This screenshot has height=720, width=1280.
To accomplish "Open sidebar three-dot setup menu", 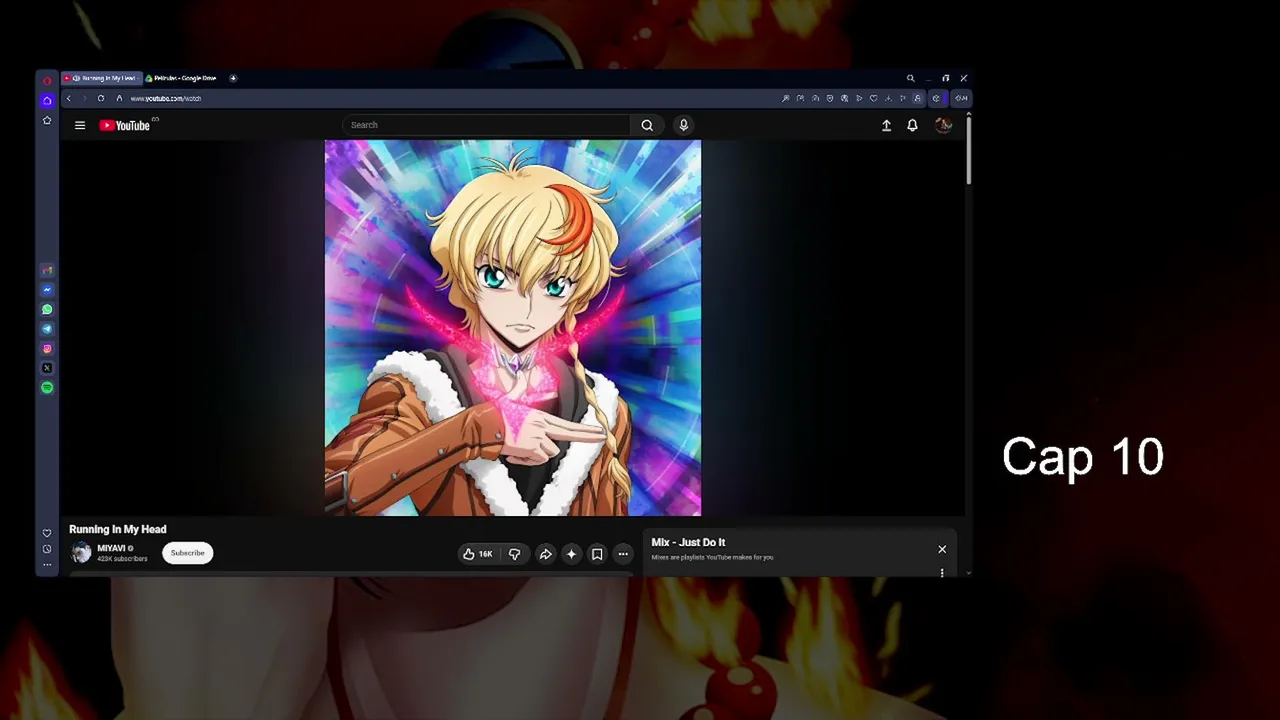I will coord(47,565).
